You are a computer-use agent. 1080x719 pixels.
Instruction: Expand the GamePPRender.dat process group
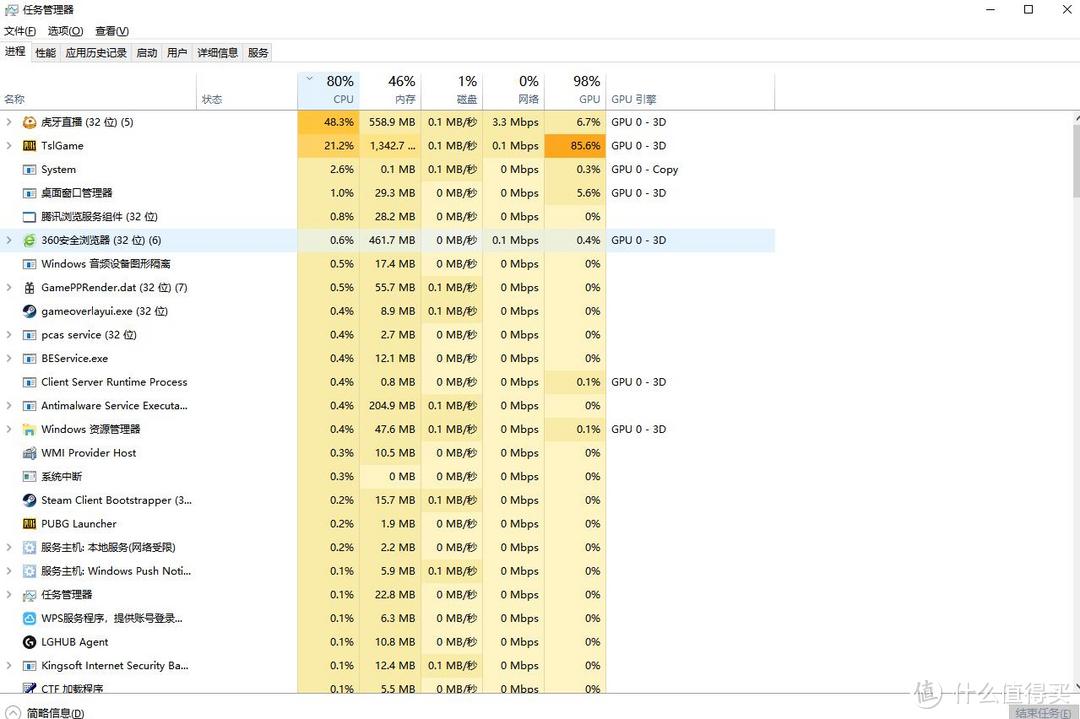[9, 287]
